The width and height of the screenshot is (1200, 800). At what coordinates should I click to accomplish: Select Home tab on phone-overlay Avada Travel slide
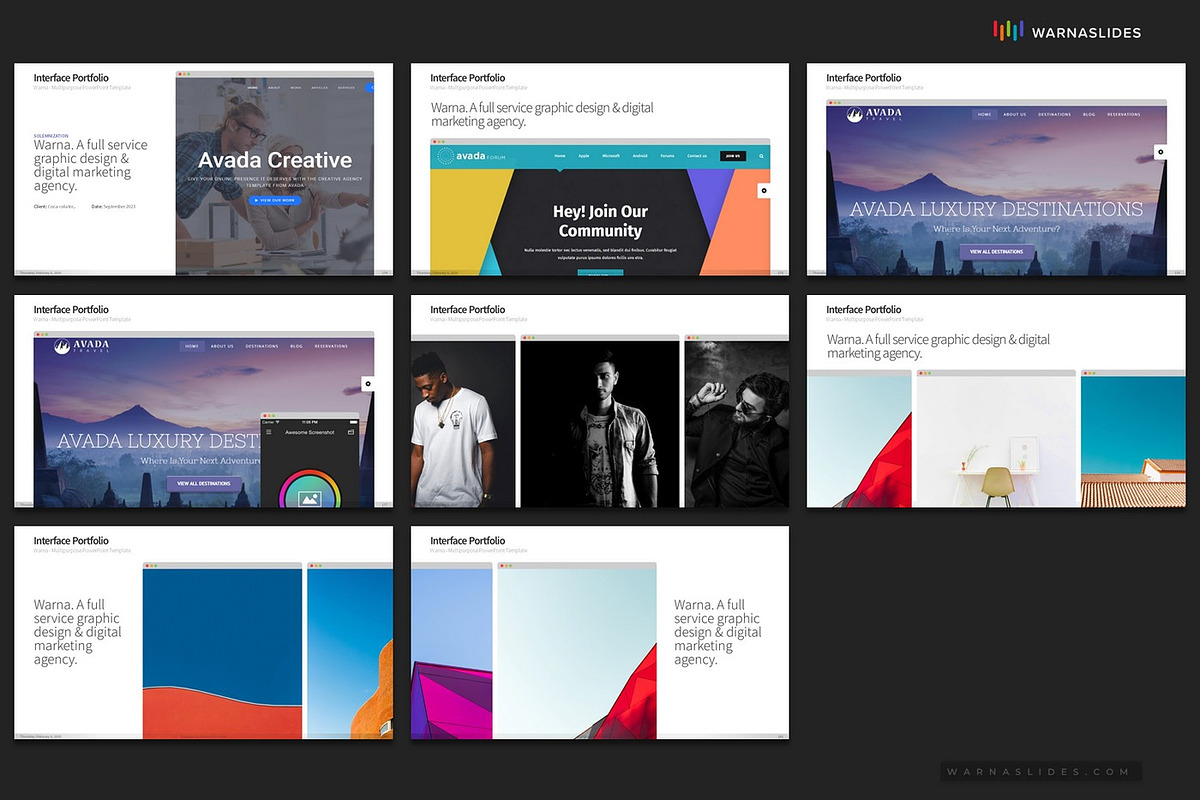tap(192, 346)
